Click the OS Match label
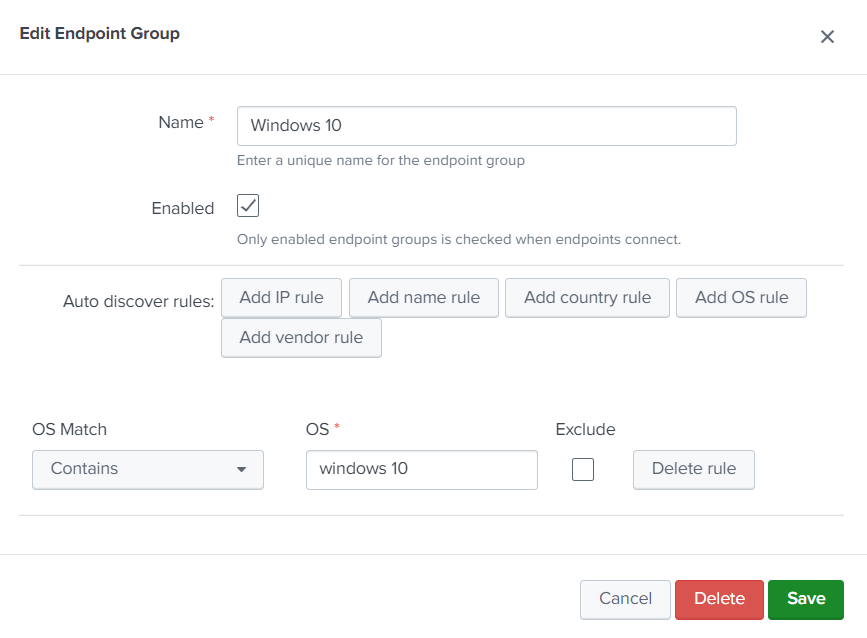867x638 pixels. tap(69, 429)
